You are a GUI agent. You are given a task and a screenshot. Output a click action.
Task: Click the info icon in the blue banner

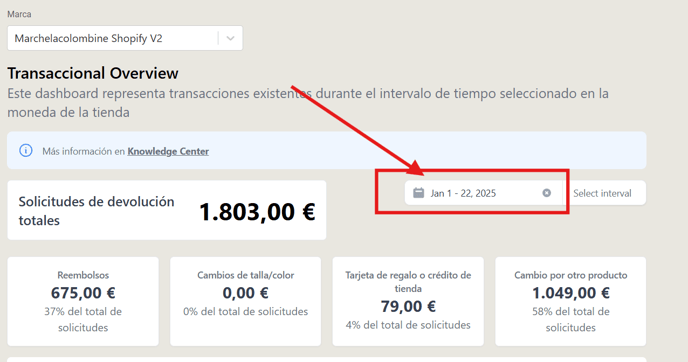click(x=25, y=151)
